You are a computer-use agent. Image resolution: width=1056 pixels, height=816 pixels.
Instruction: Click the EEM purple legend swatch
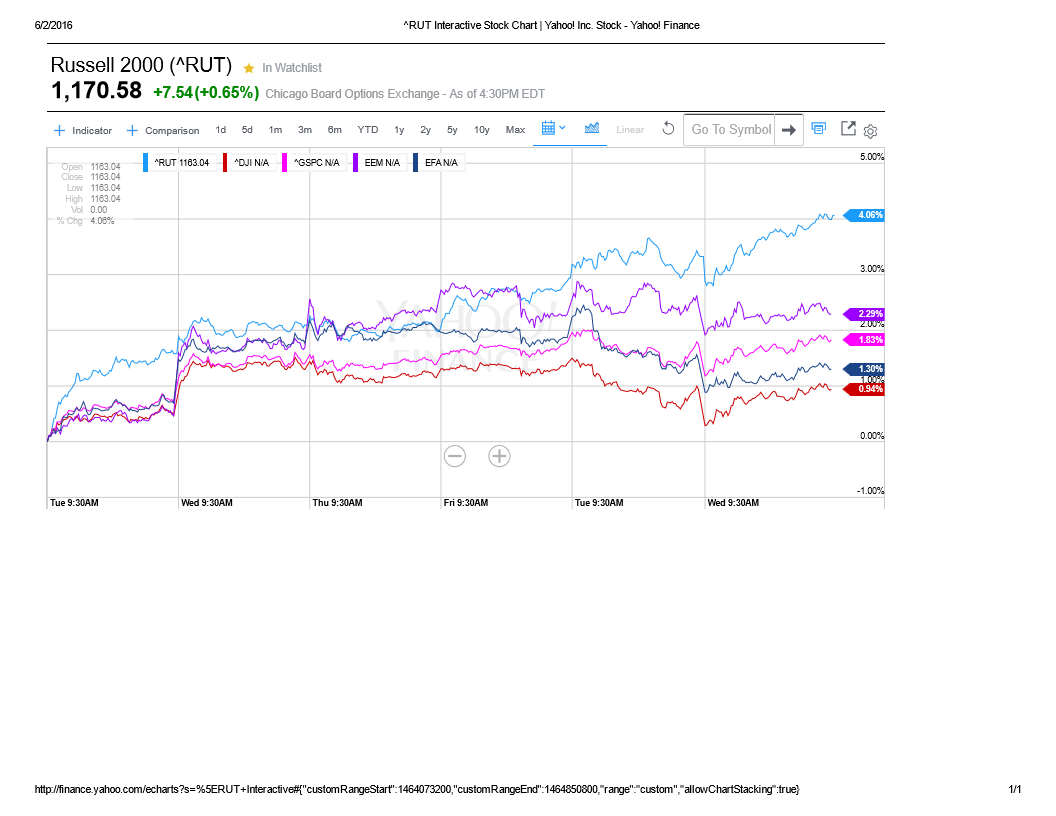pyautogui.click(x=355, y=163)
